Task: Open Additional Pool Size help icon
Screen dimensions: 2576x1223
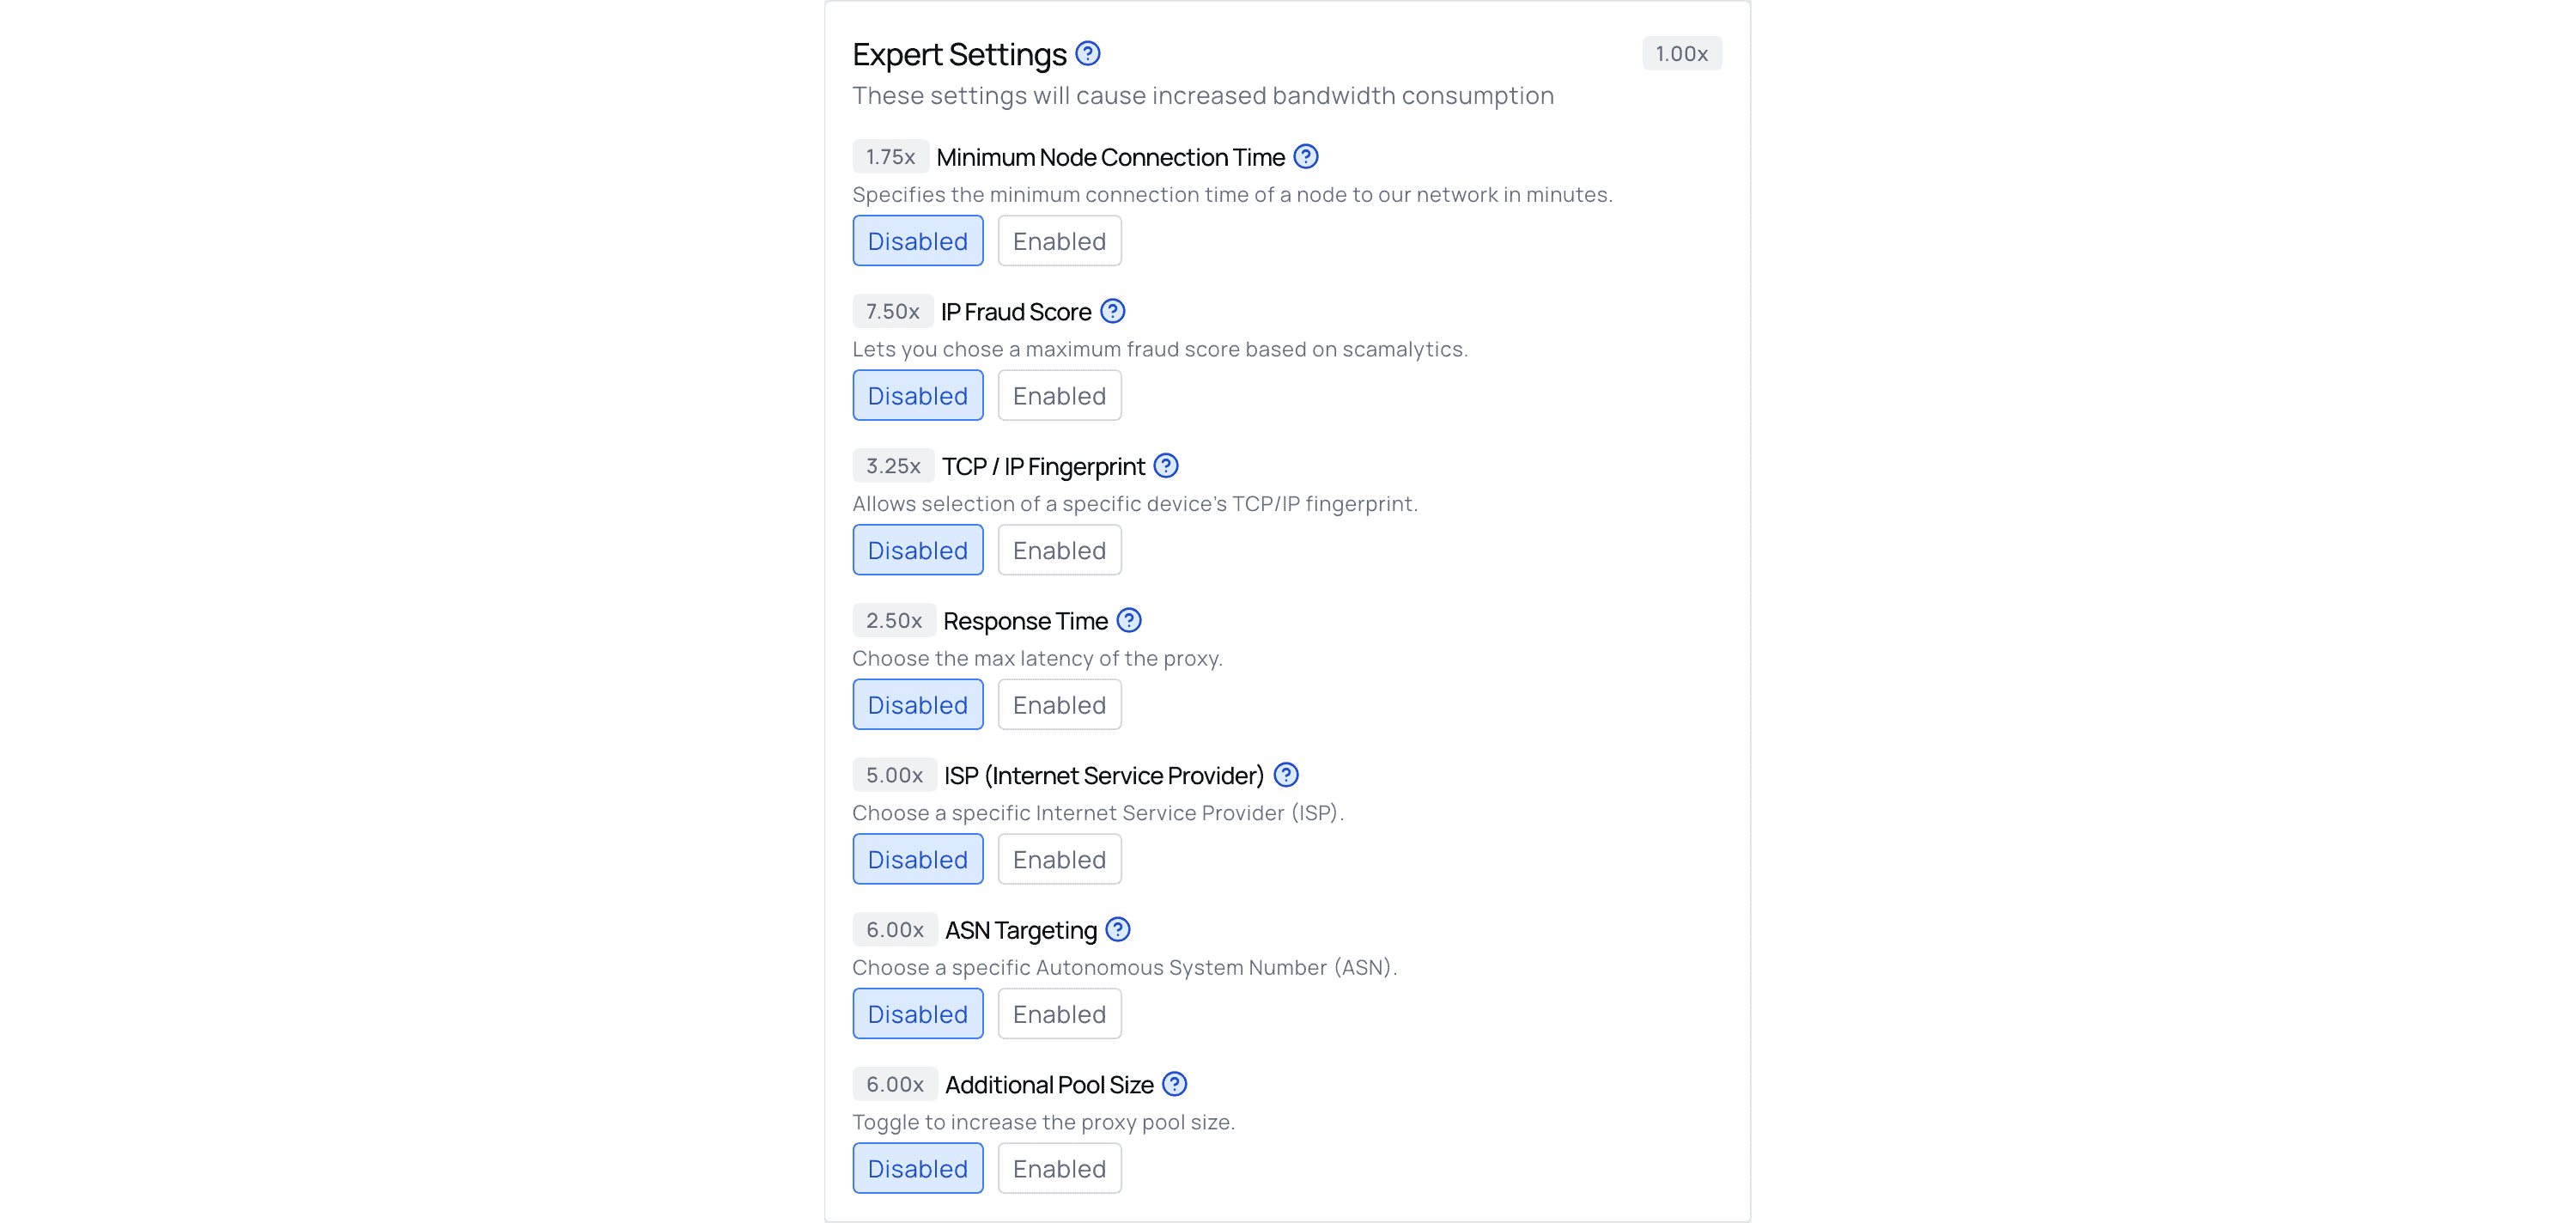Action: point(1175,1084)
